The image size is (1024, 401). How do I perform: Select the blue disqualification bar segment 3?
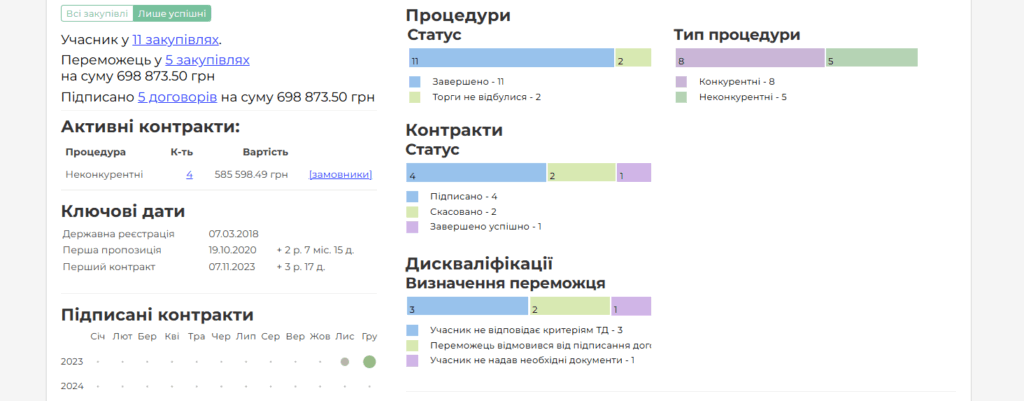coord(466,306)
